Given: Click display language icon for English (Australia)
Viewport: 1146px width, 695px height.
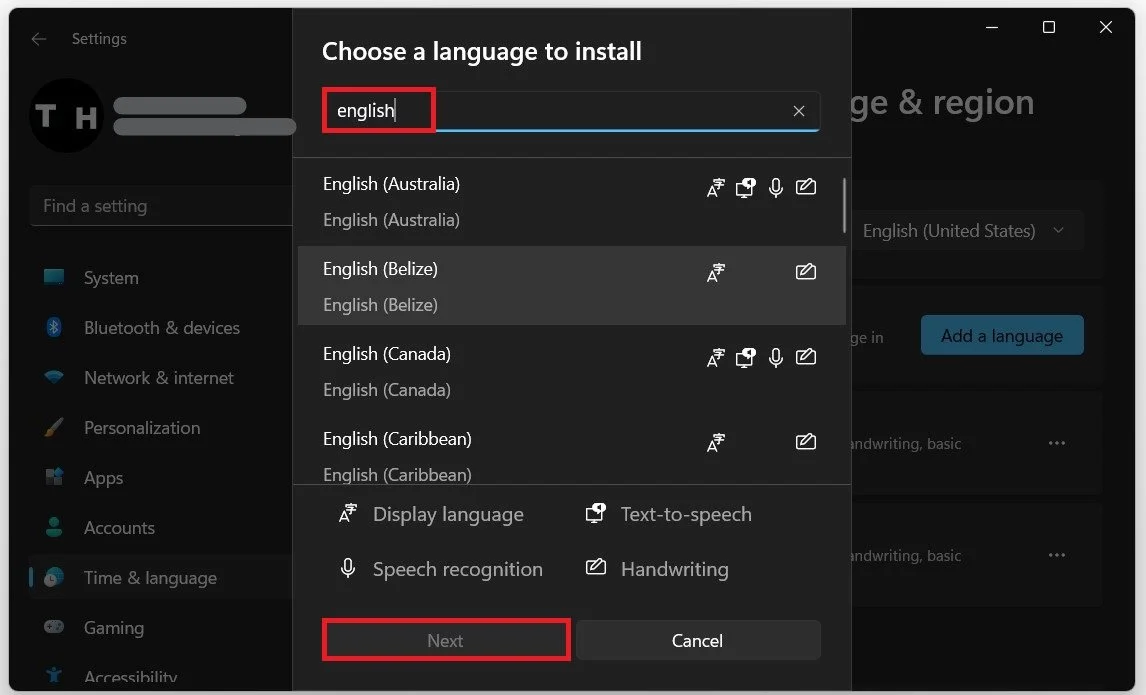Looking at the screenshot, I should (x=715, y=186).
